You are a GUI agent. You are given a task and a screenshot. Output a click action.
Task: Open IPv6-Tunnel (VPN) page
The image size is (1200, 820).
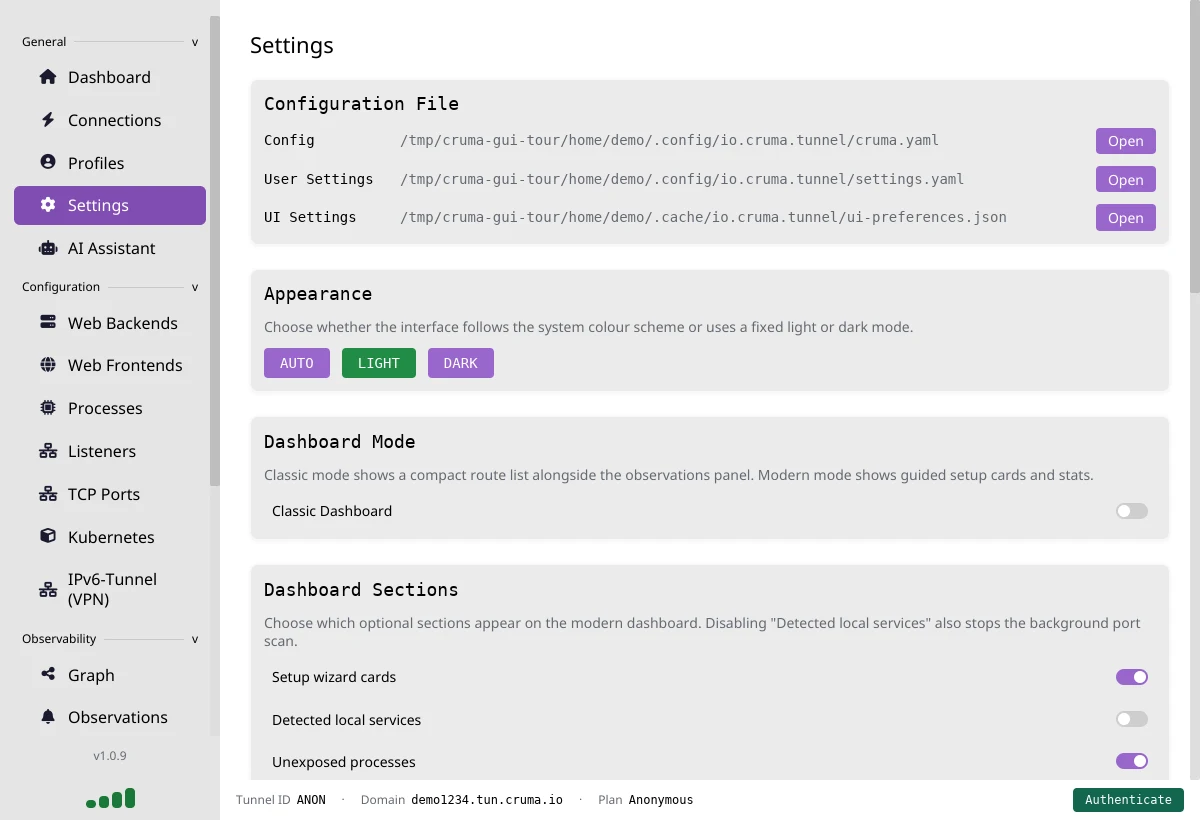click(x=110, y=589)
